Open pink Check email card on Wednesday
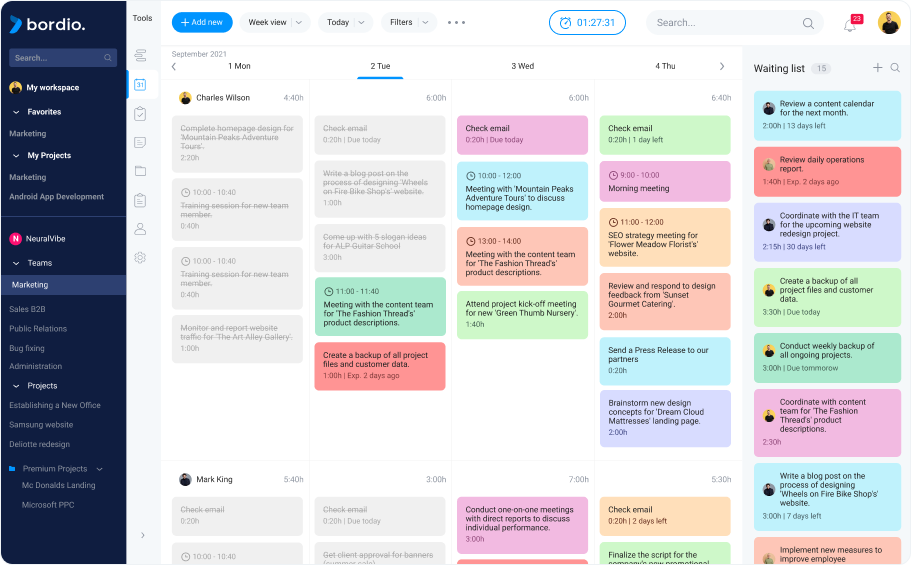 pyautogui.click(x=522, y=135)
